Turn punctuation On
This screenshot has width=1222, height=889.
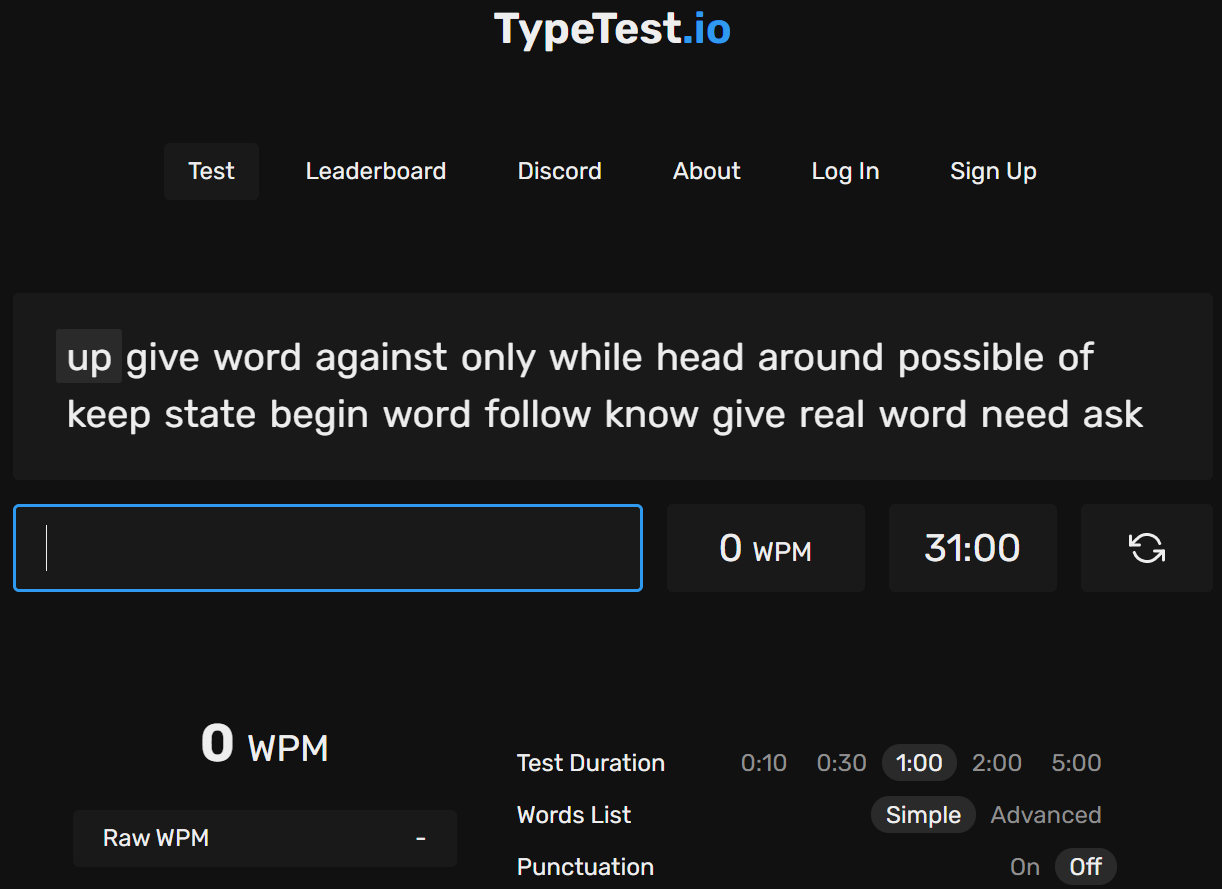coord(1024,867)
